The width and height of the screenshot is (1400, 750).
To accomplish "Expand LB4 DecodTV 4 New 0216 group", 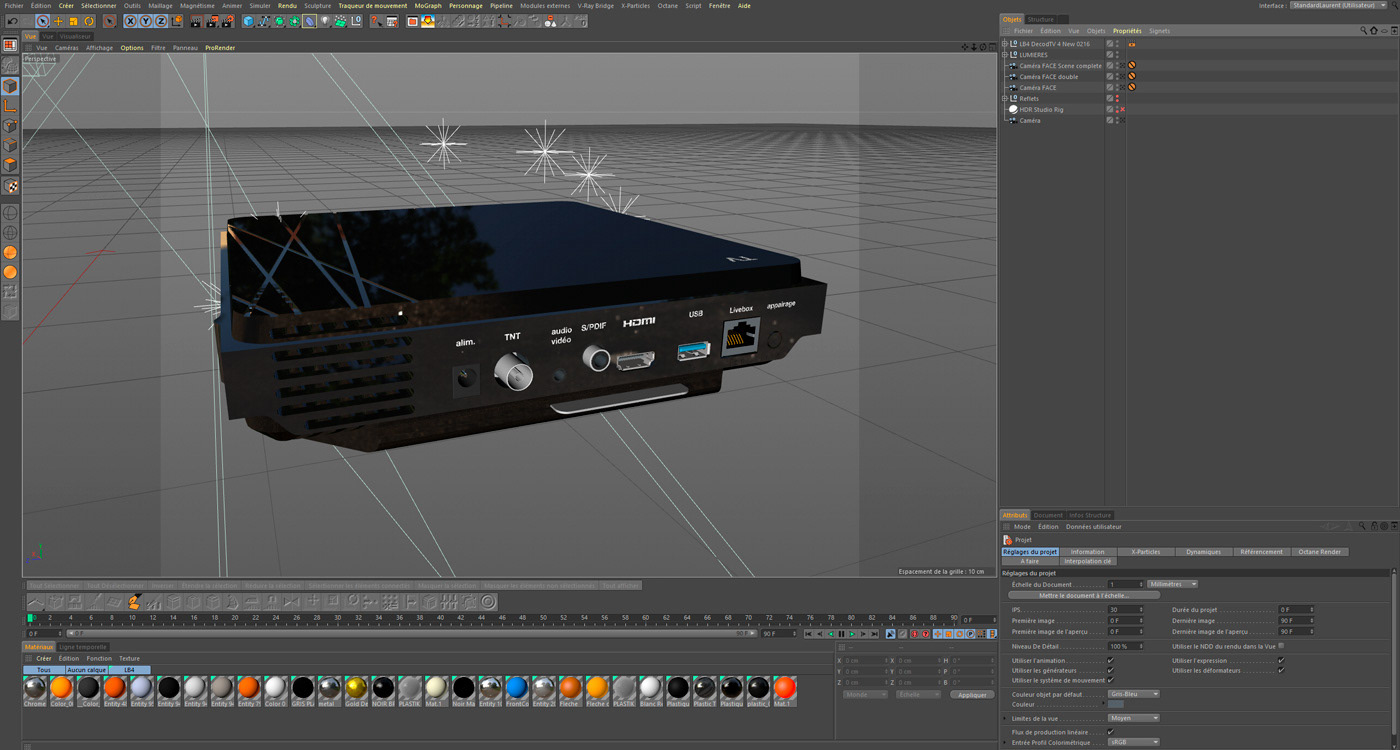I will [x=1005, y=44].
